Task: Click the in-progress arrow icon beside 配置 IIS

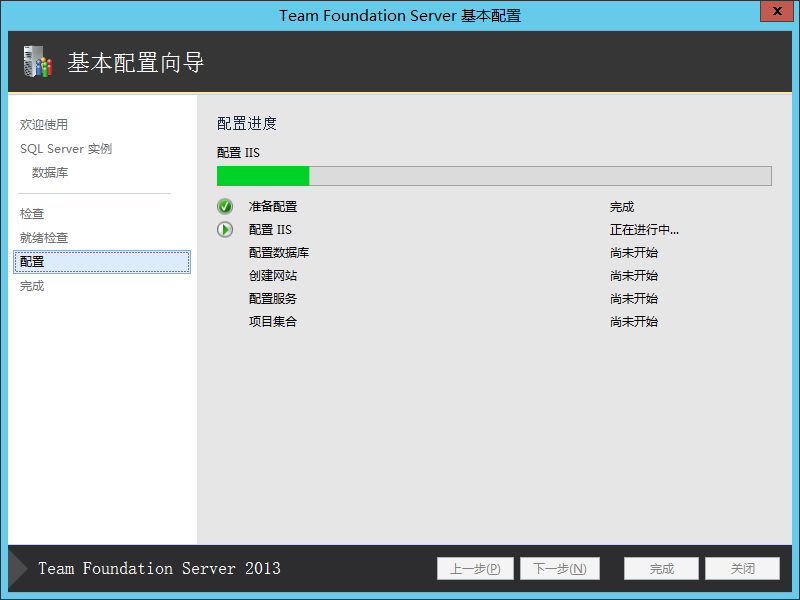Action: pos(225,230)
